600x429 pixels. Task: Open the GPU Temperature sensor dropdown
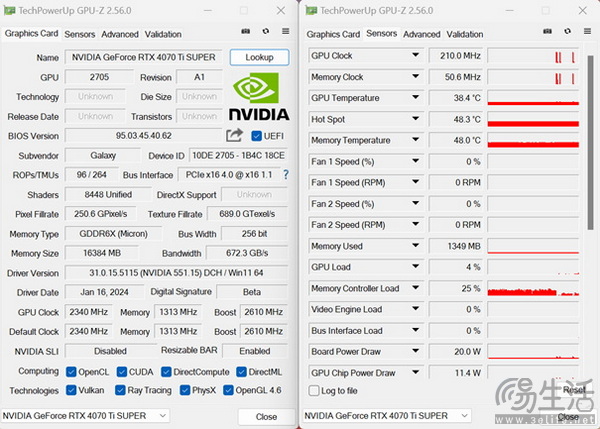pyautogui.click(x=415, y=98)
